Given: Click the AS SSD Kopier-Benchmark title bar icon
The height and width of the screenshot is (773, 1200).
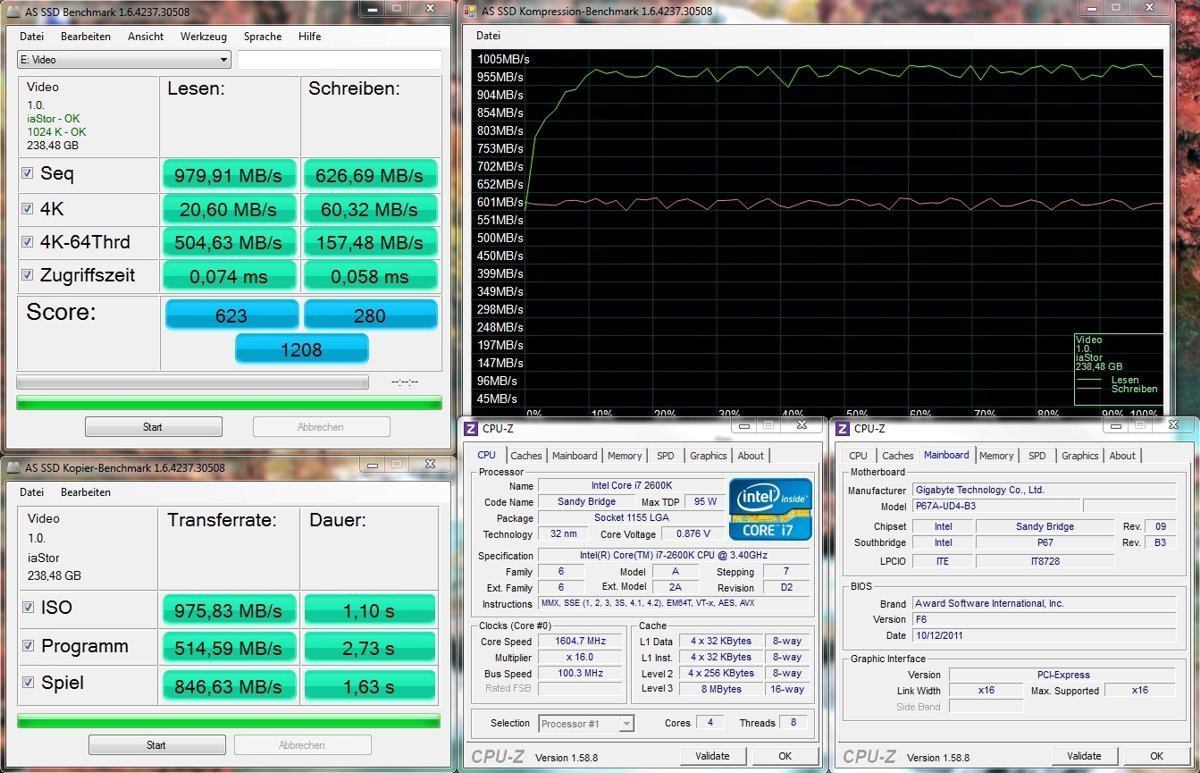Looking at the screenshot, I should 14,467.
